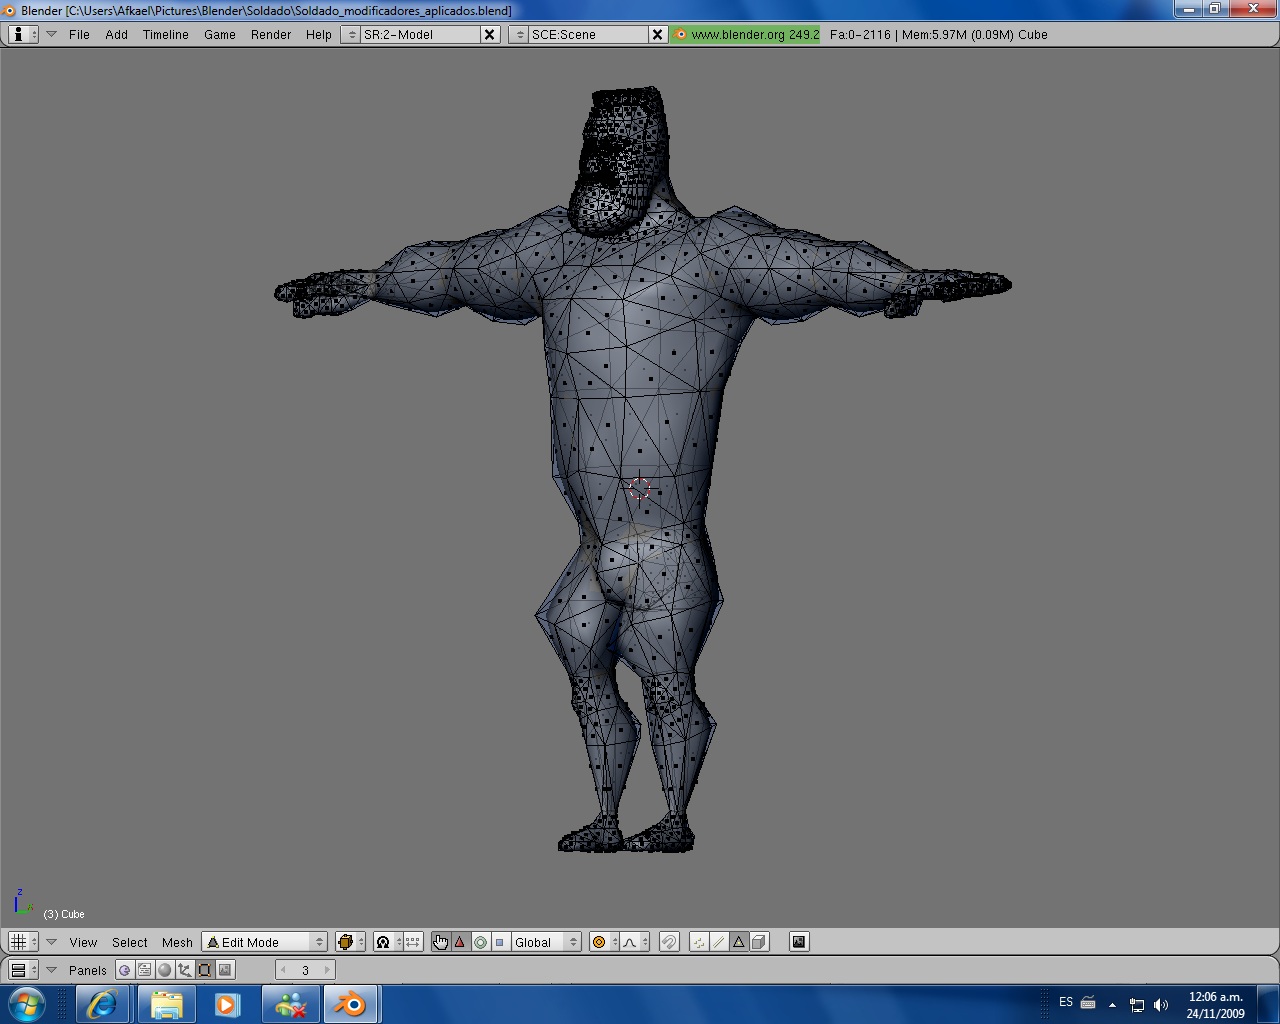Decrease the current frame number
The image size is (1280, 1024).
tap(284, 970)
